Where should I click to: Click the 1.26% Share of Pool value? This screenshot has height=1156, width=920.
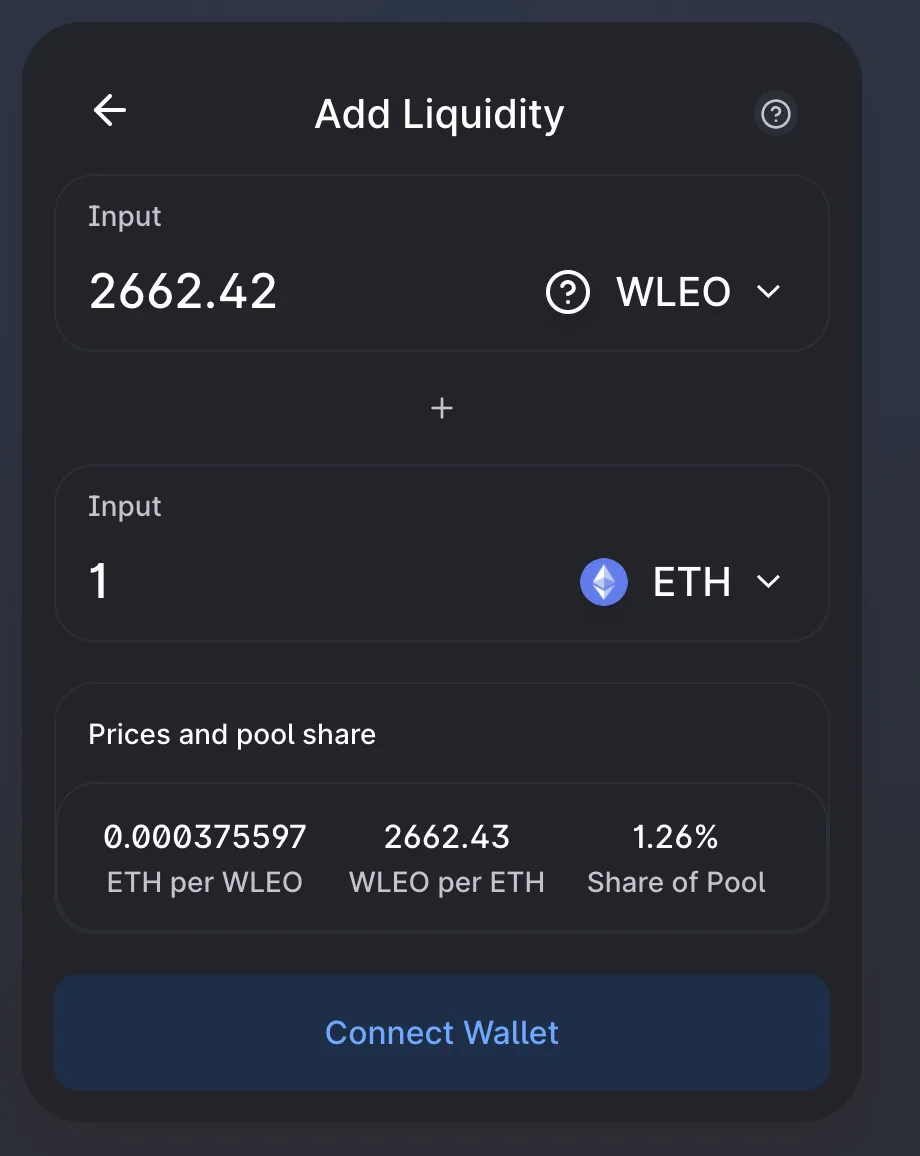point(675,837)
